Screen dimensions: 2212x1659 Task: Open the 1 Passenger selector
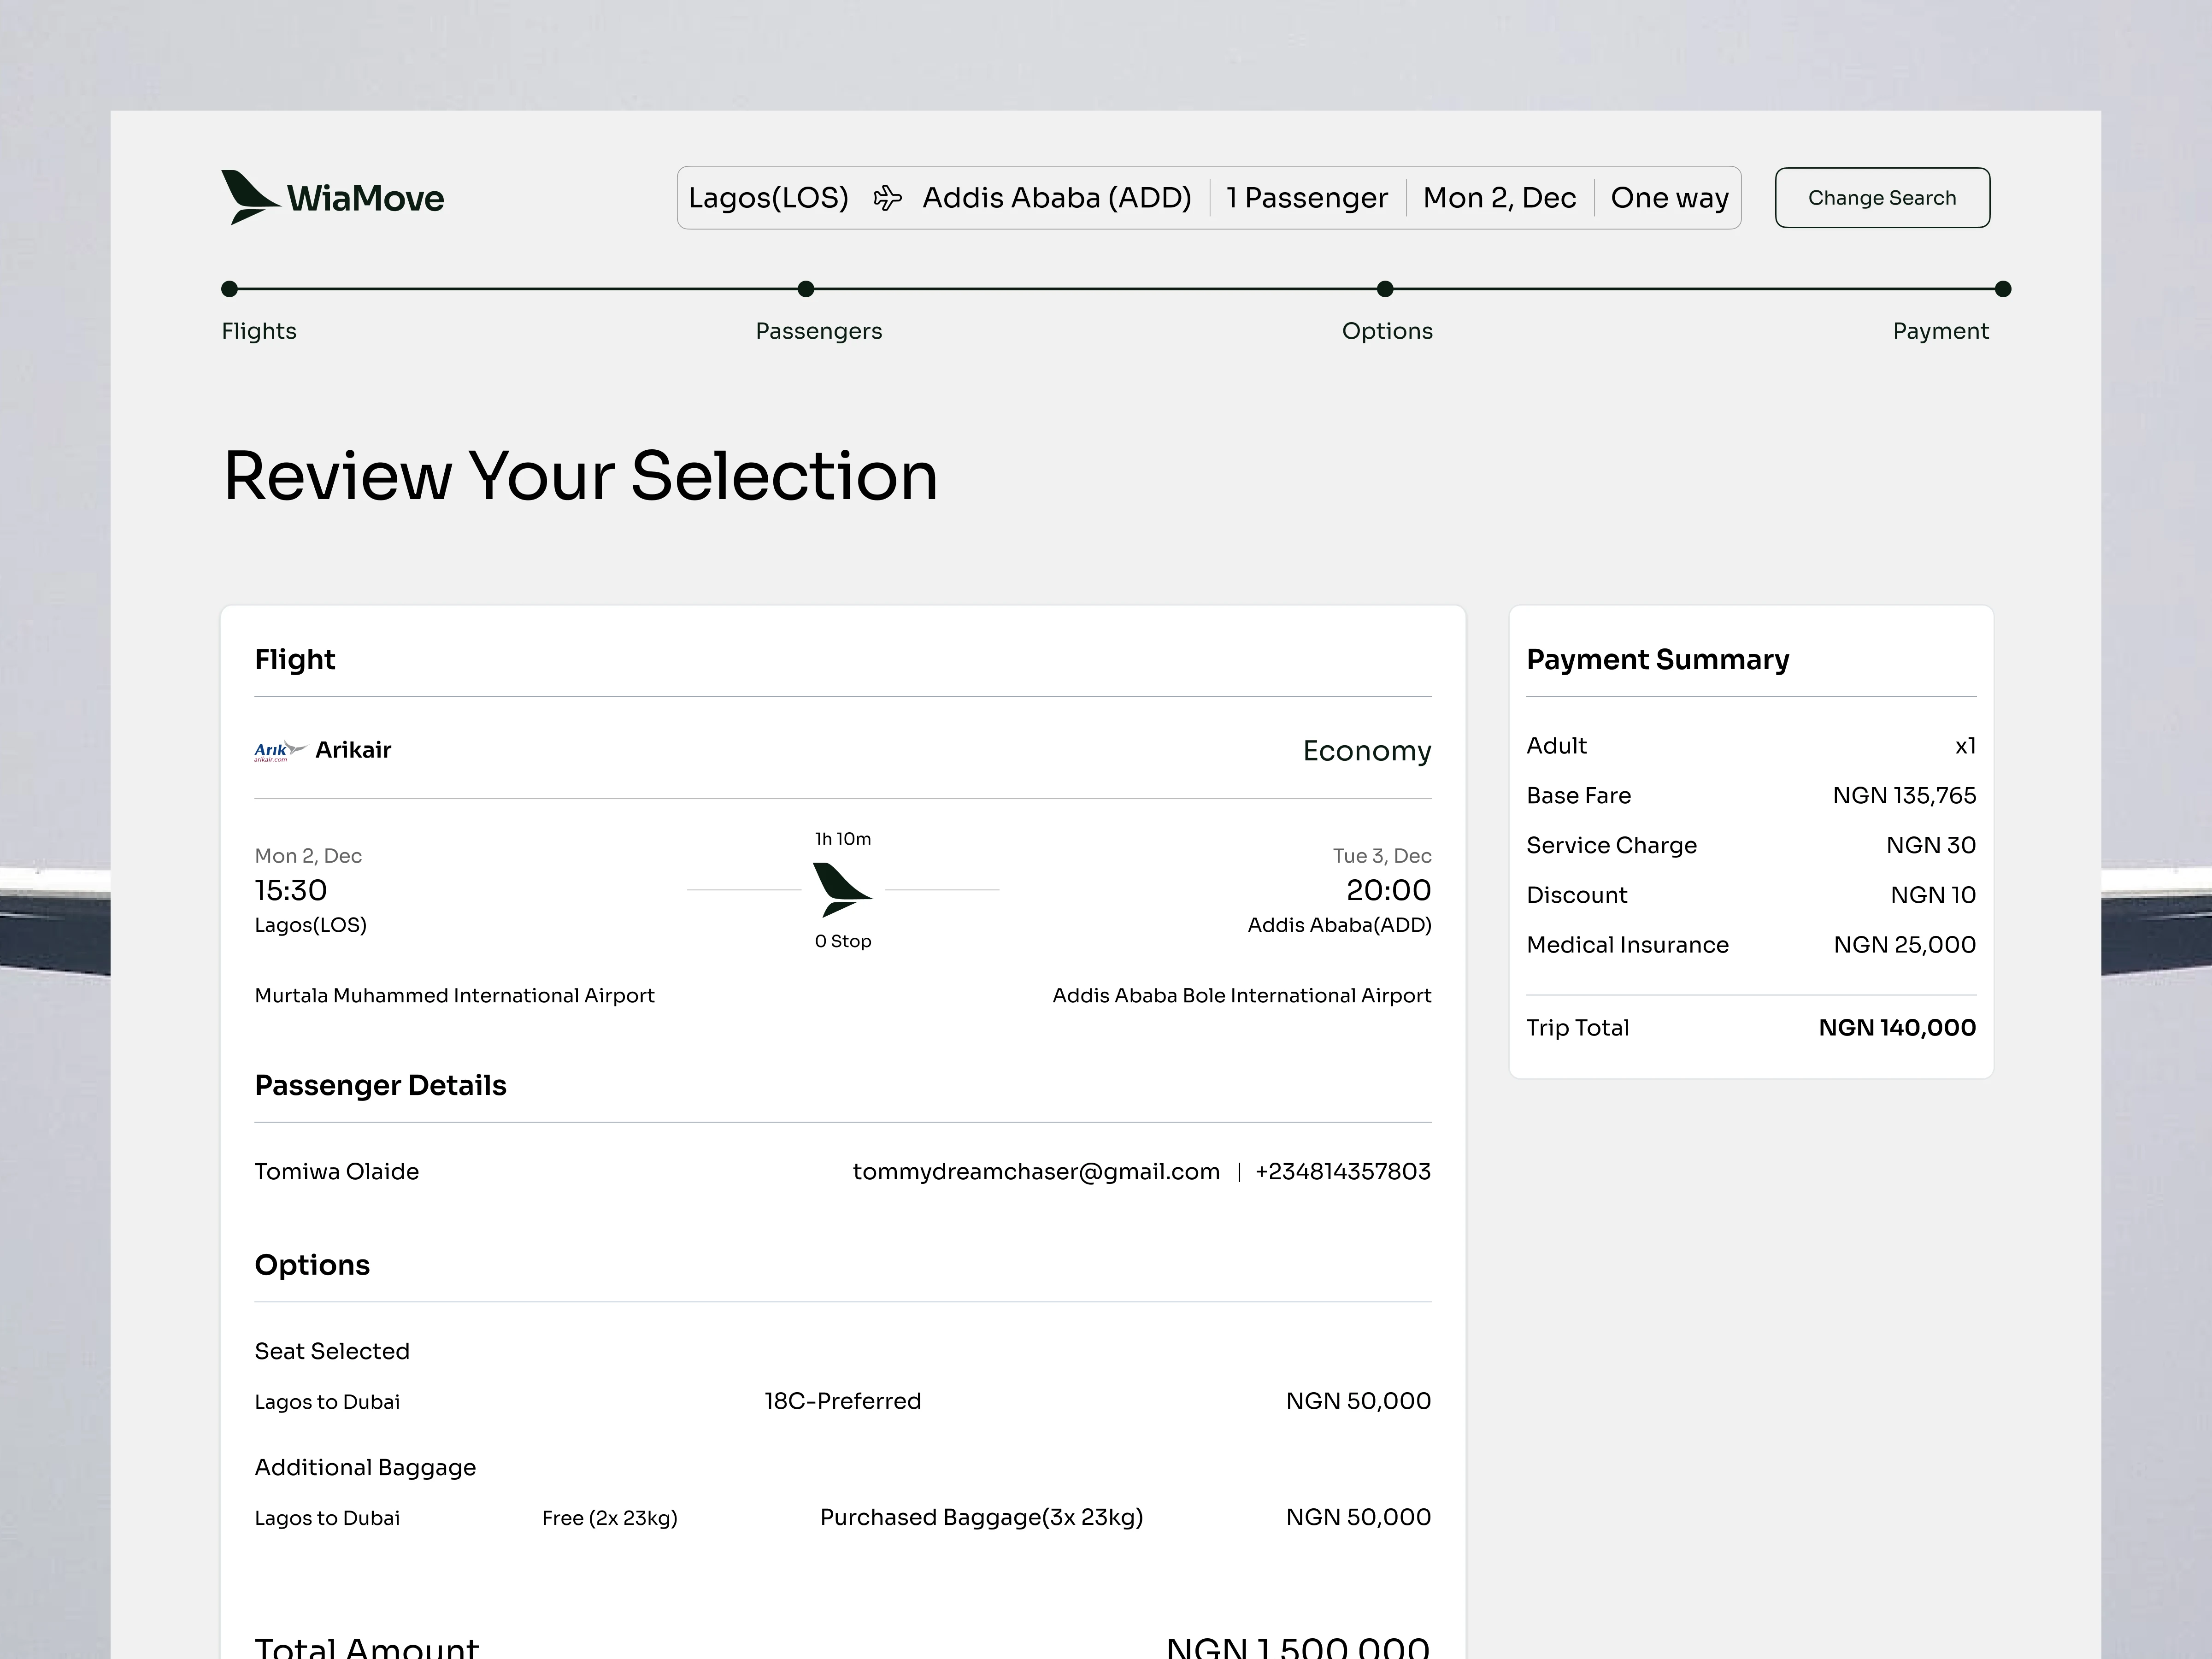[x=1306, y=198]
